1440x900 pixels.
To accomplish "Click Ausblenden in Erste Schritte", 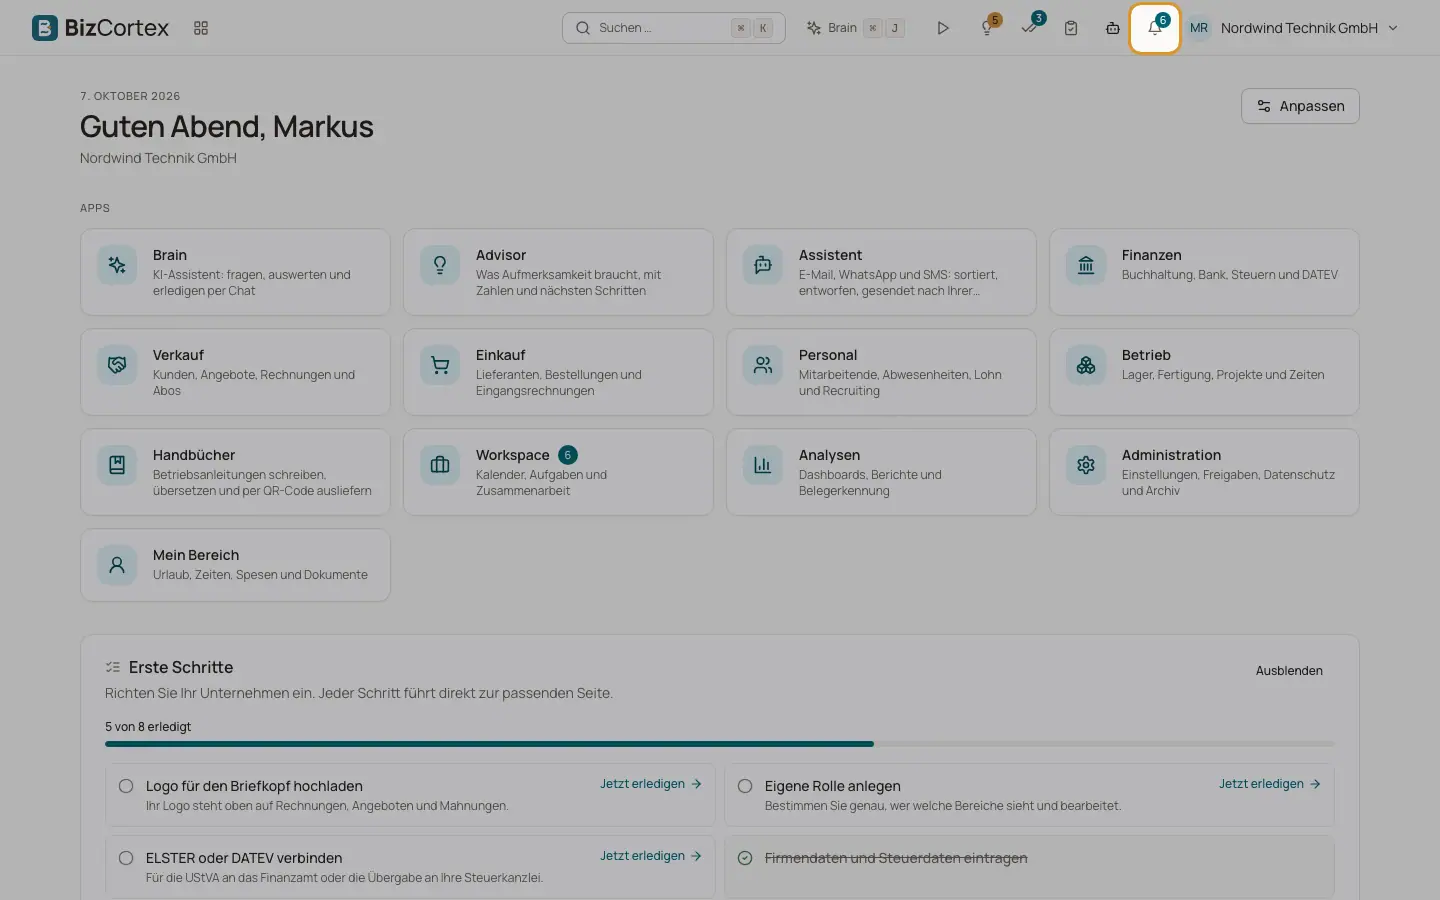I will tap(1289, 671).
